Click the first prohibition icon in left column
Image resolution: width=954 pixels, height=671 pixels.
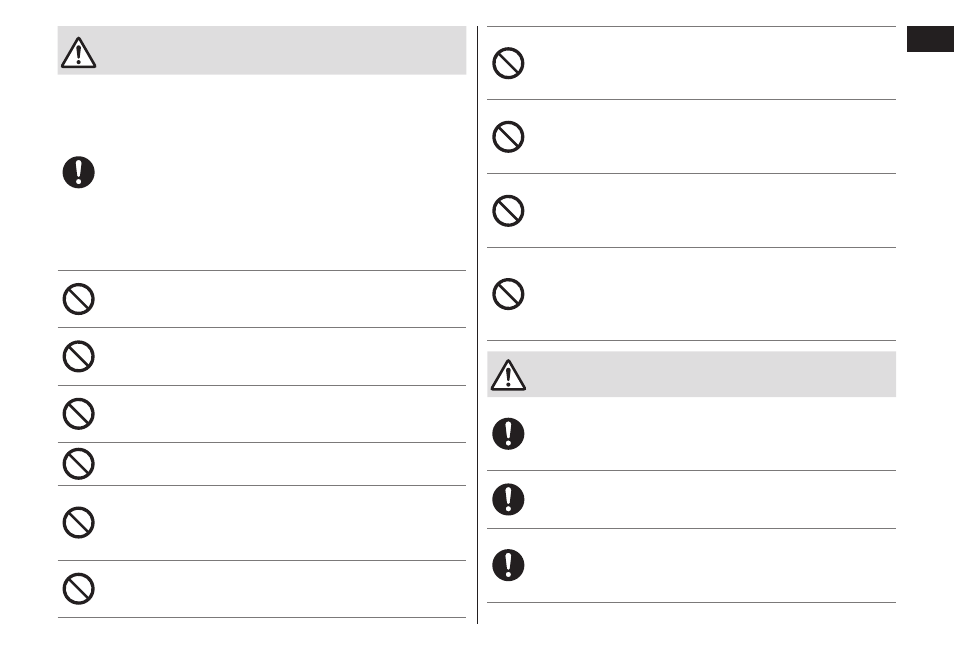point(78,299)
